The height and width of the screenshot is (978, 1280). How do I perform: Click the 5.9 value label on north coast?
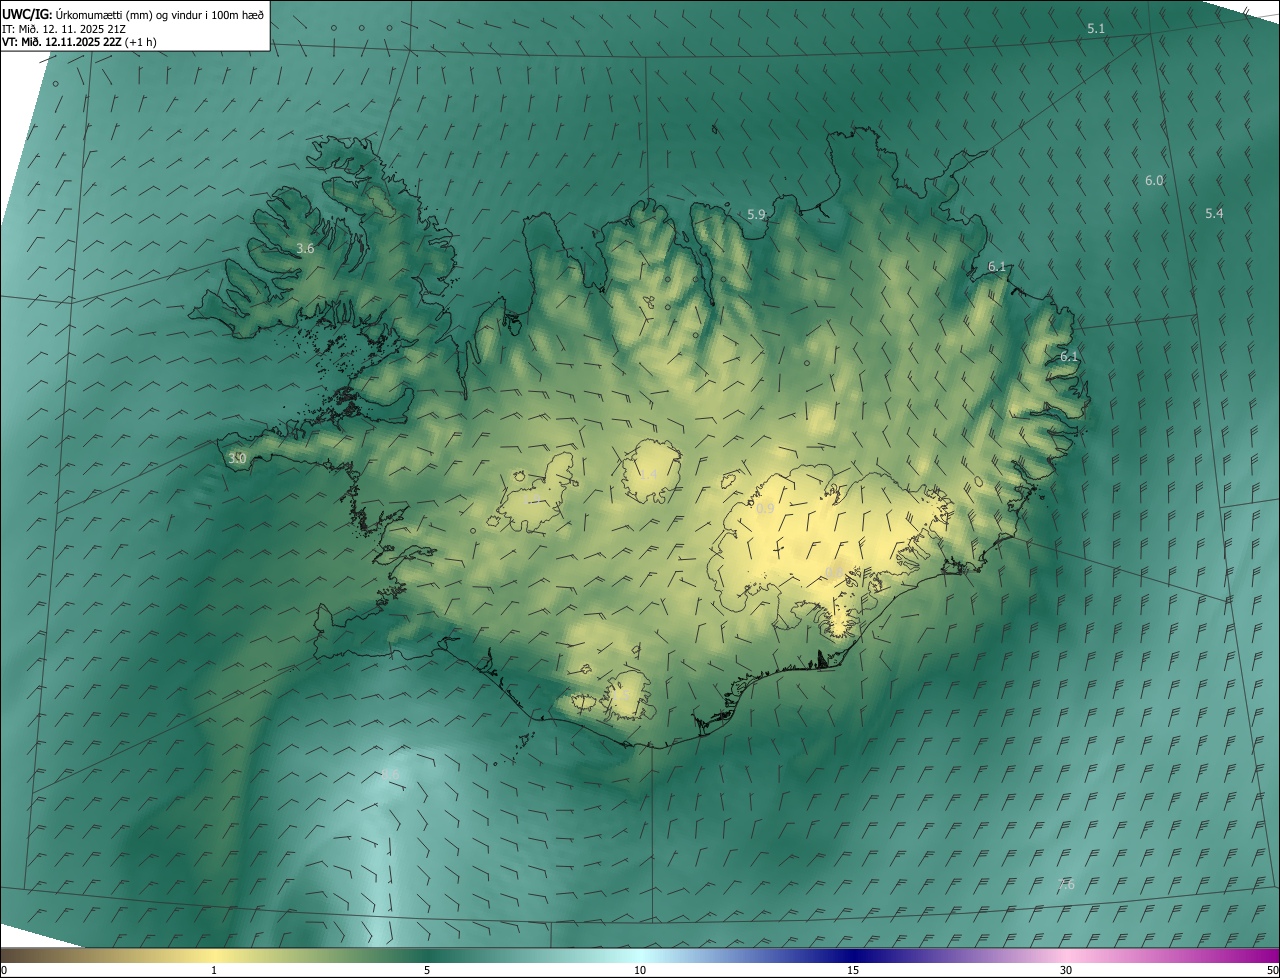756,215
